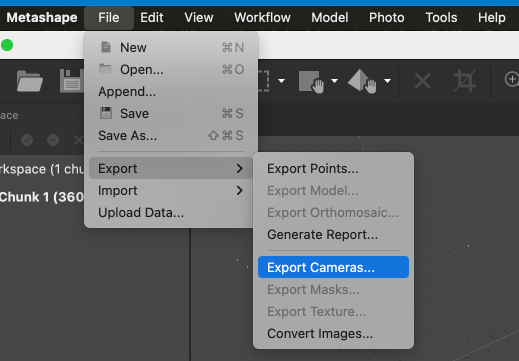Click the Enable Items checkmark icon

(x=27, y=140)
